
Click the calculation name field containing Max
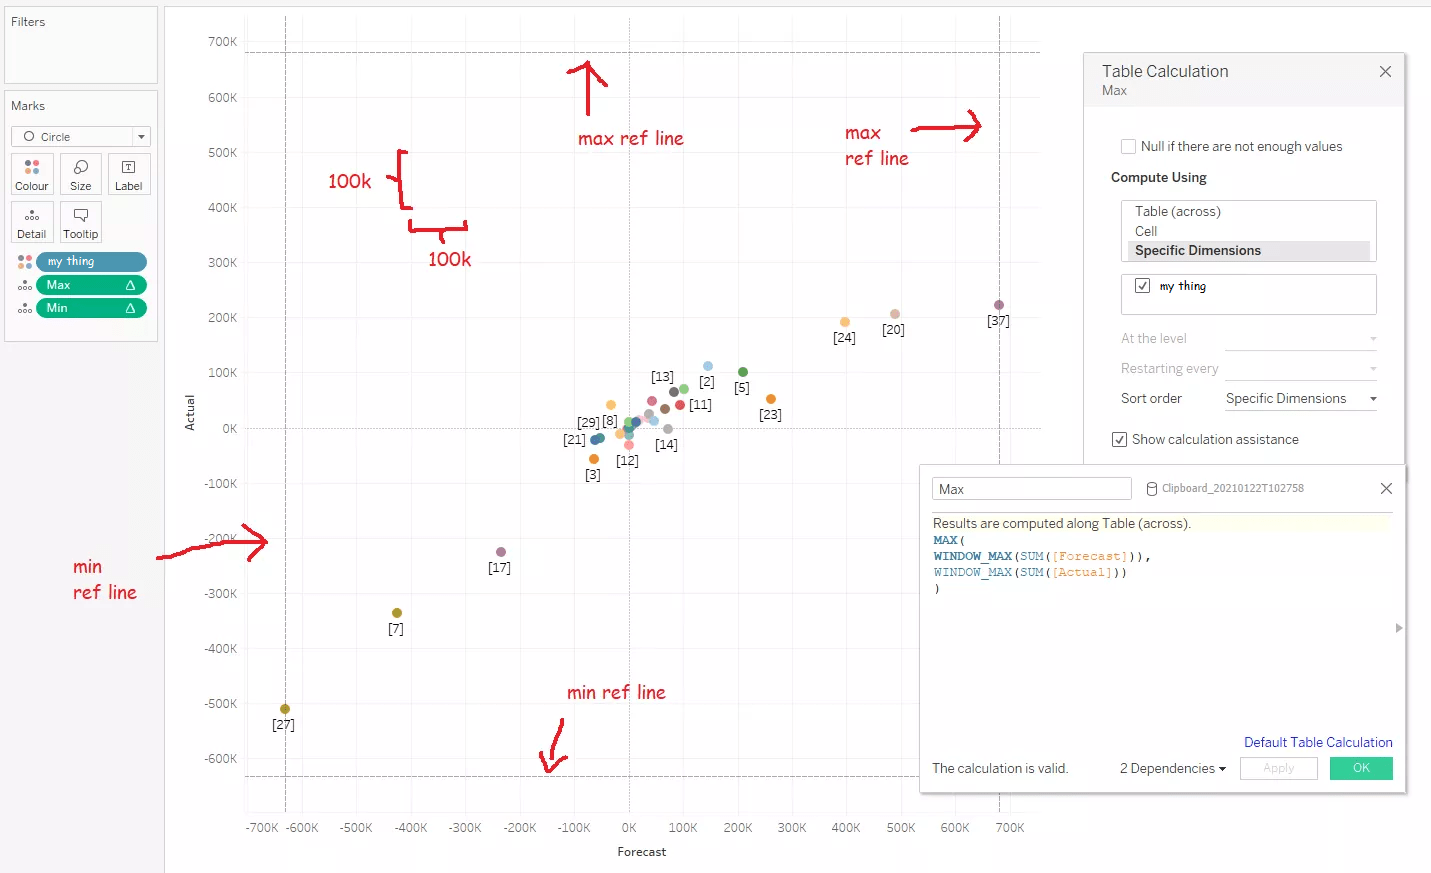click(x=1032, y=489)
